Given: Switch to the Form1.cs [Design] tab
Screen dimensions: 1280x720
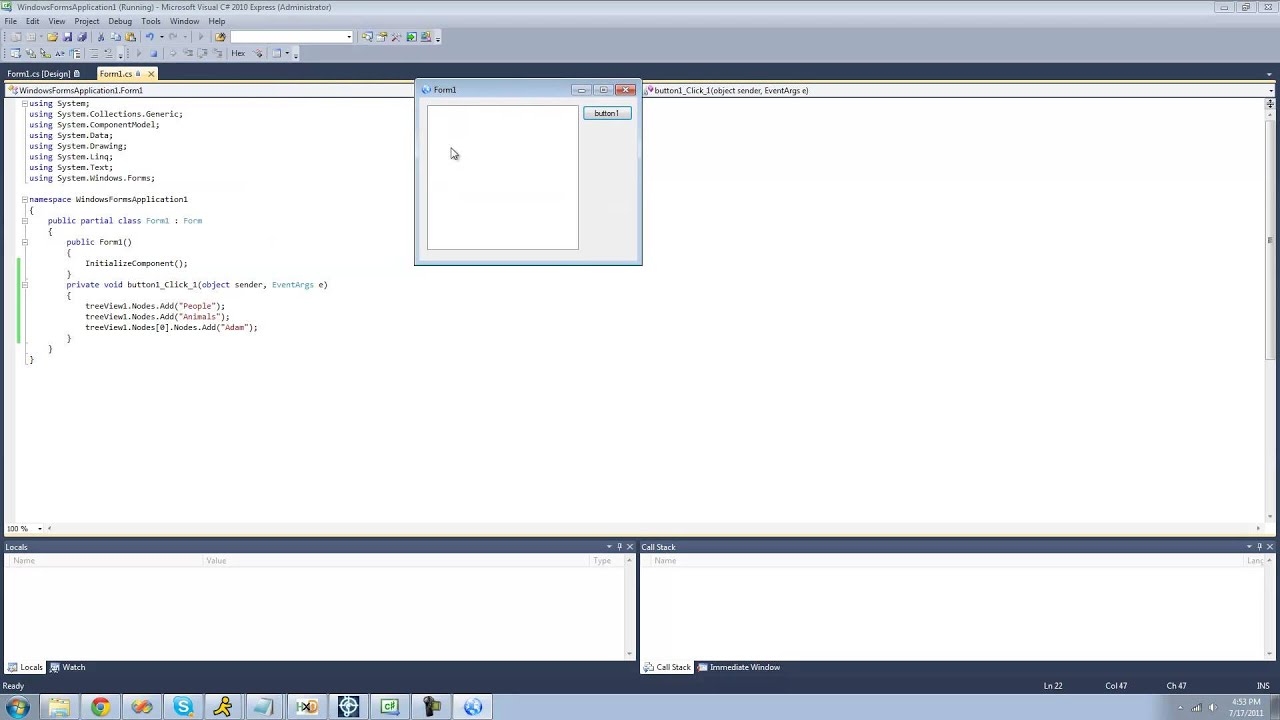Looking at the screenshot, I should click(42, 74).
